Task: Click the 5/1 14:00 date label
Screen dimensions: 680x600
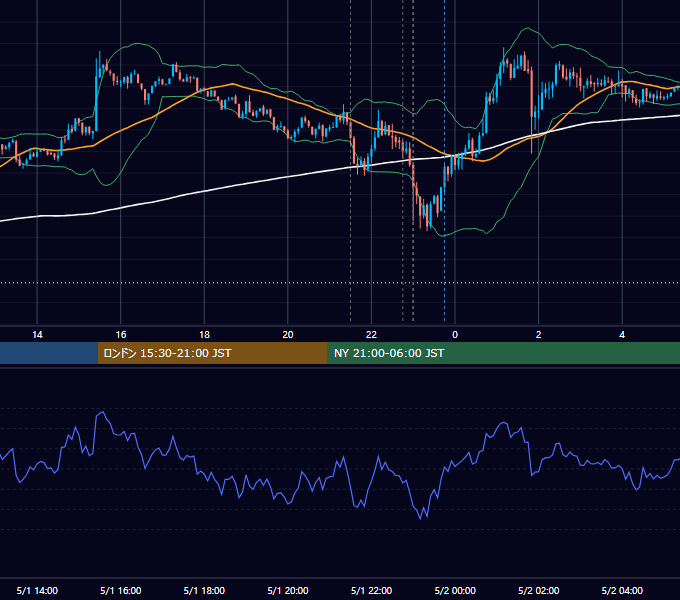Action: (37, 590)
